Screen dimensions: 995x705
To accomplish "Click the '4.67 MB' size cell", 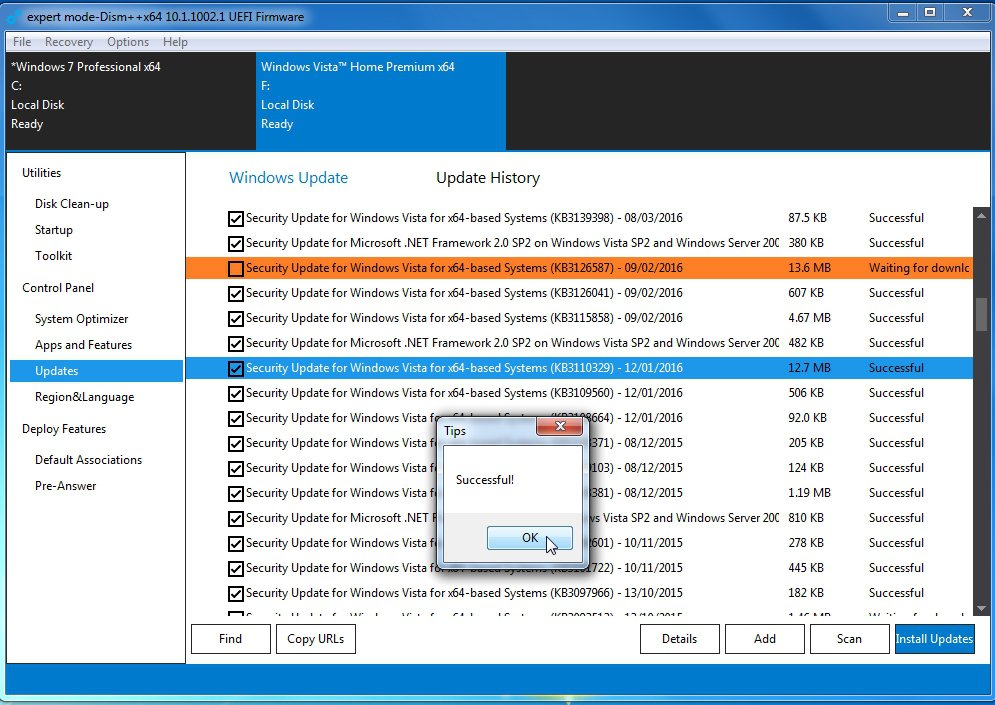I will tap(809, 317).
